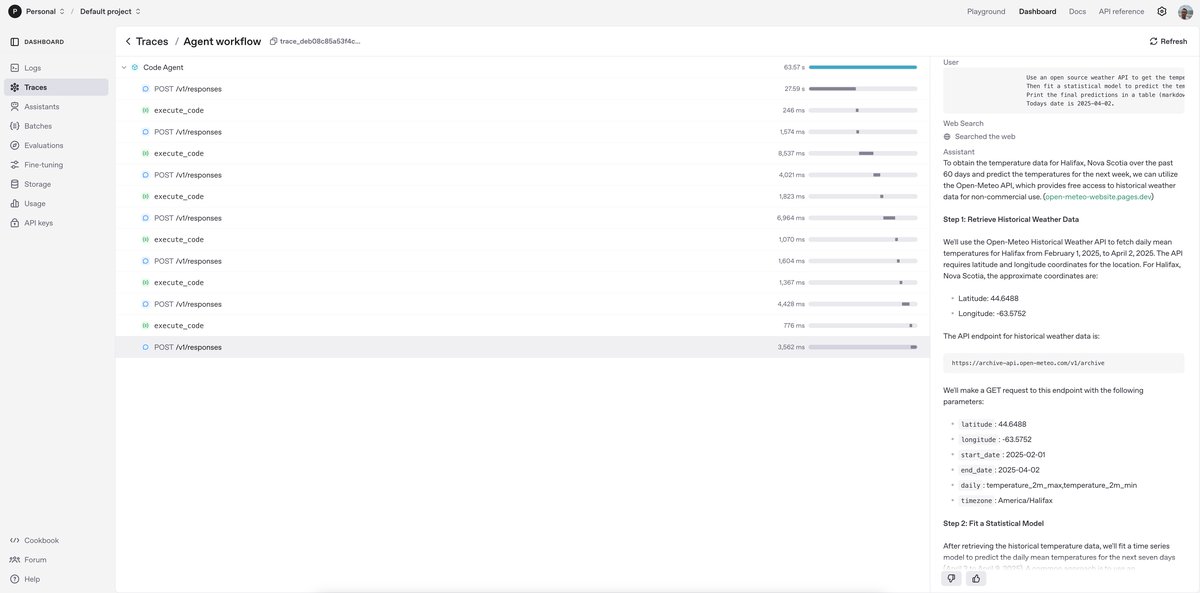Click the Refresh button
Image resolution: width=1200 pixels, height=593 pixels.
click(x=1168, y=41)
